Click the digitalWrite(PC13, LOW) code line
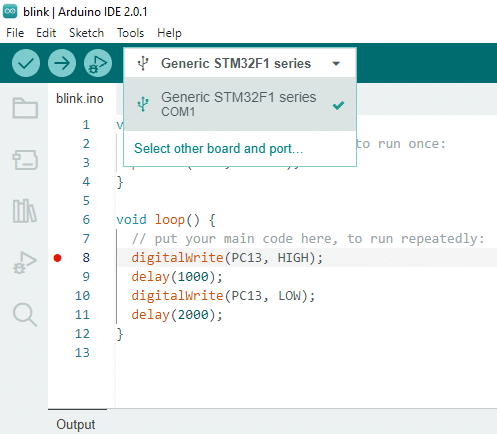 (x=223, y=296)
